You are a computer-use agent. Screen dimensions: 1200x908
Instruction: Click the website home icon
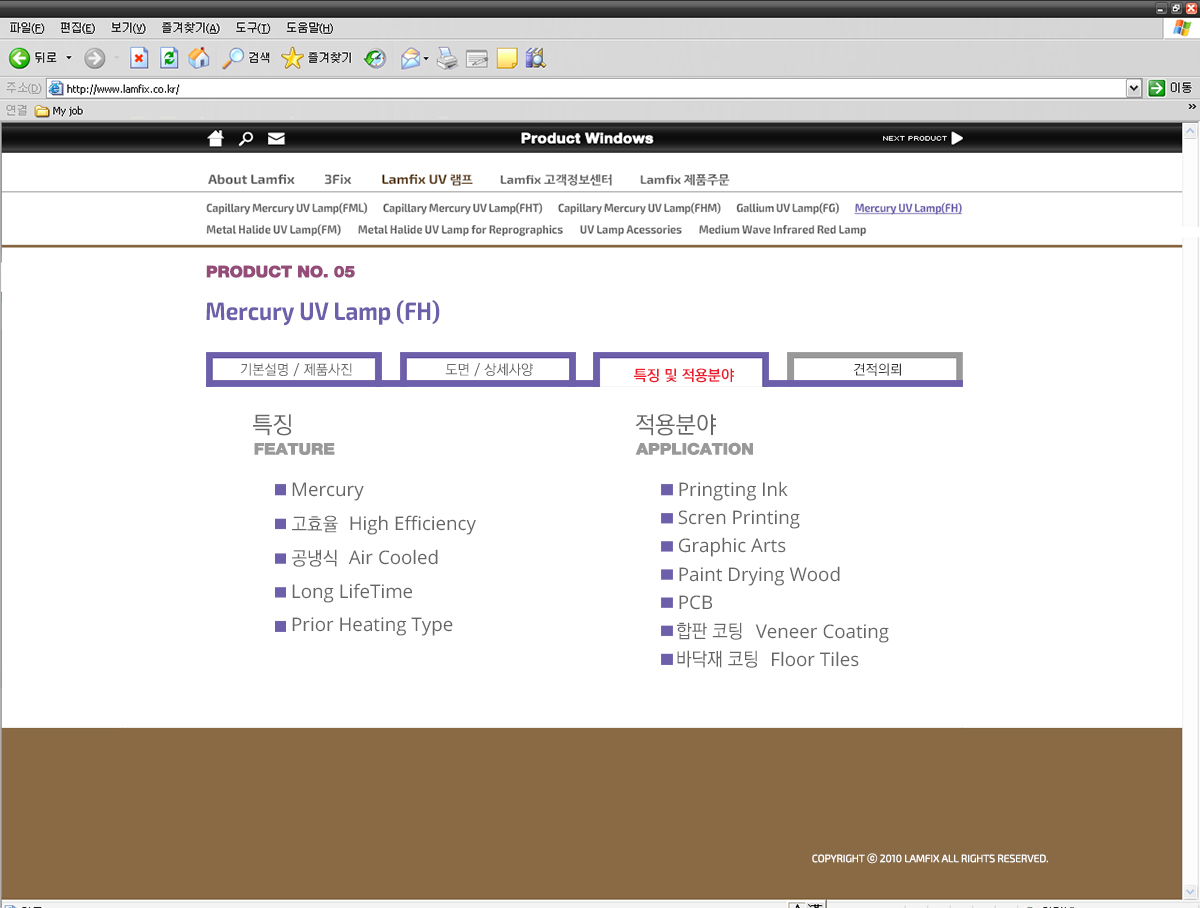tap(215, 138)
